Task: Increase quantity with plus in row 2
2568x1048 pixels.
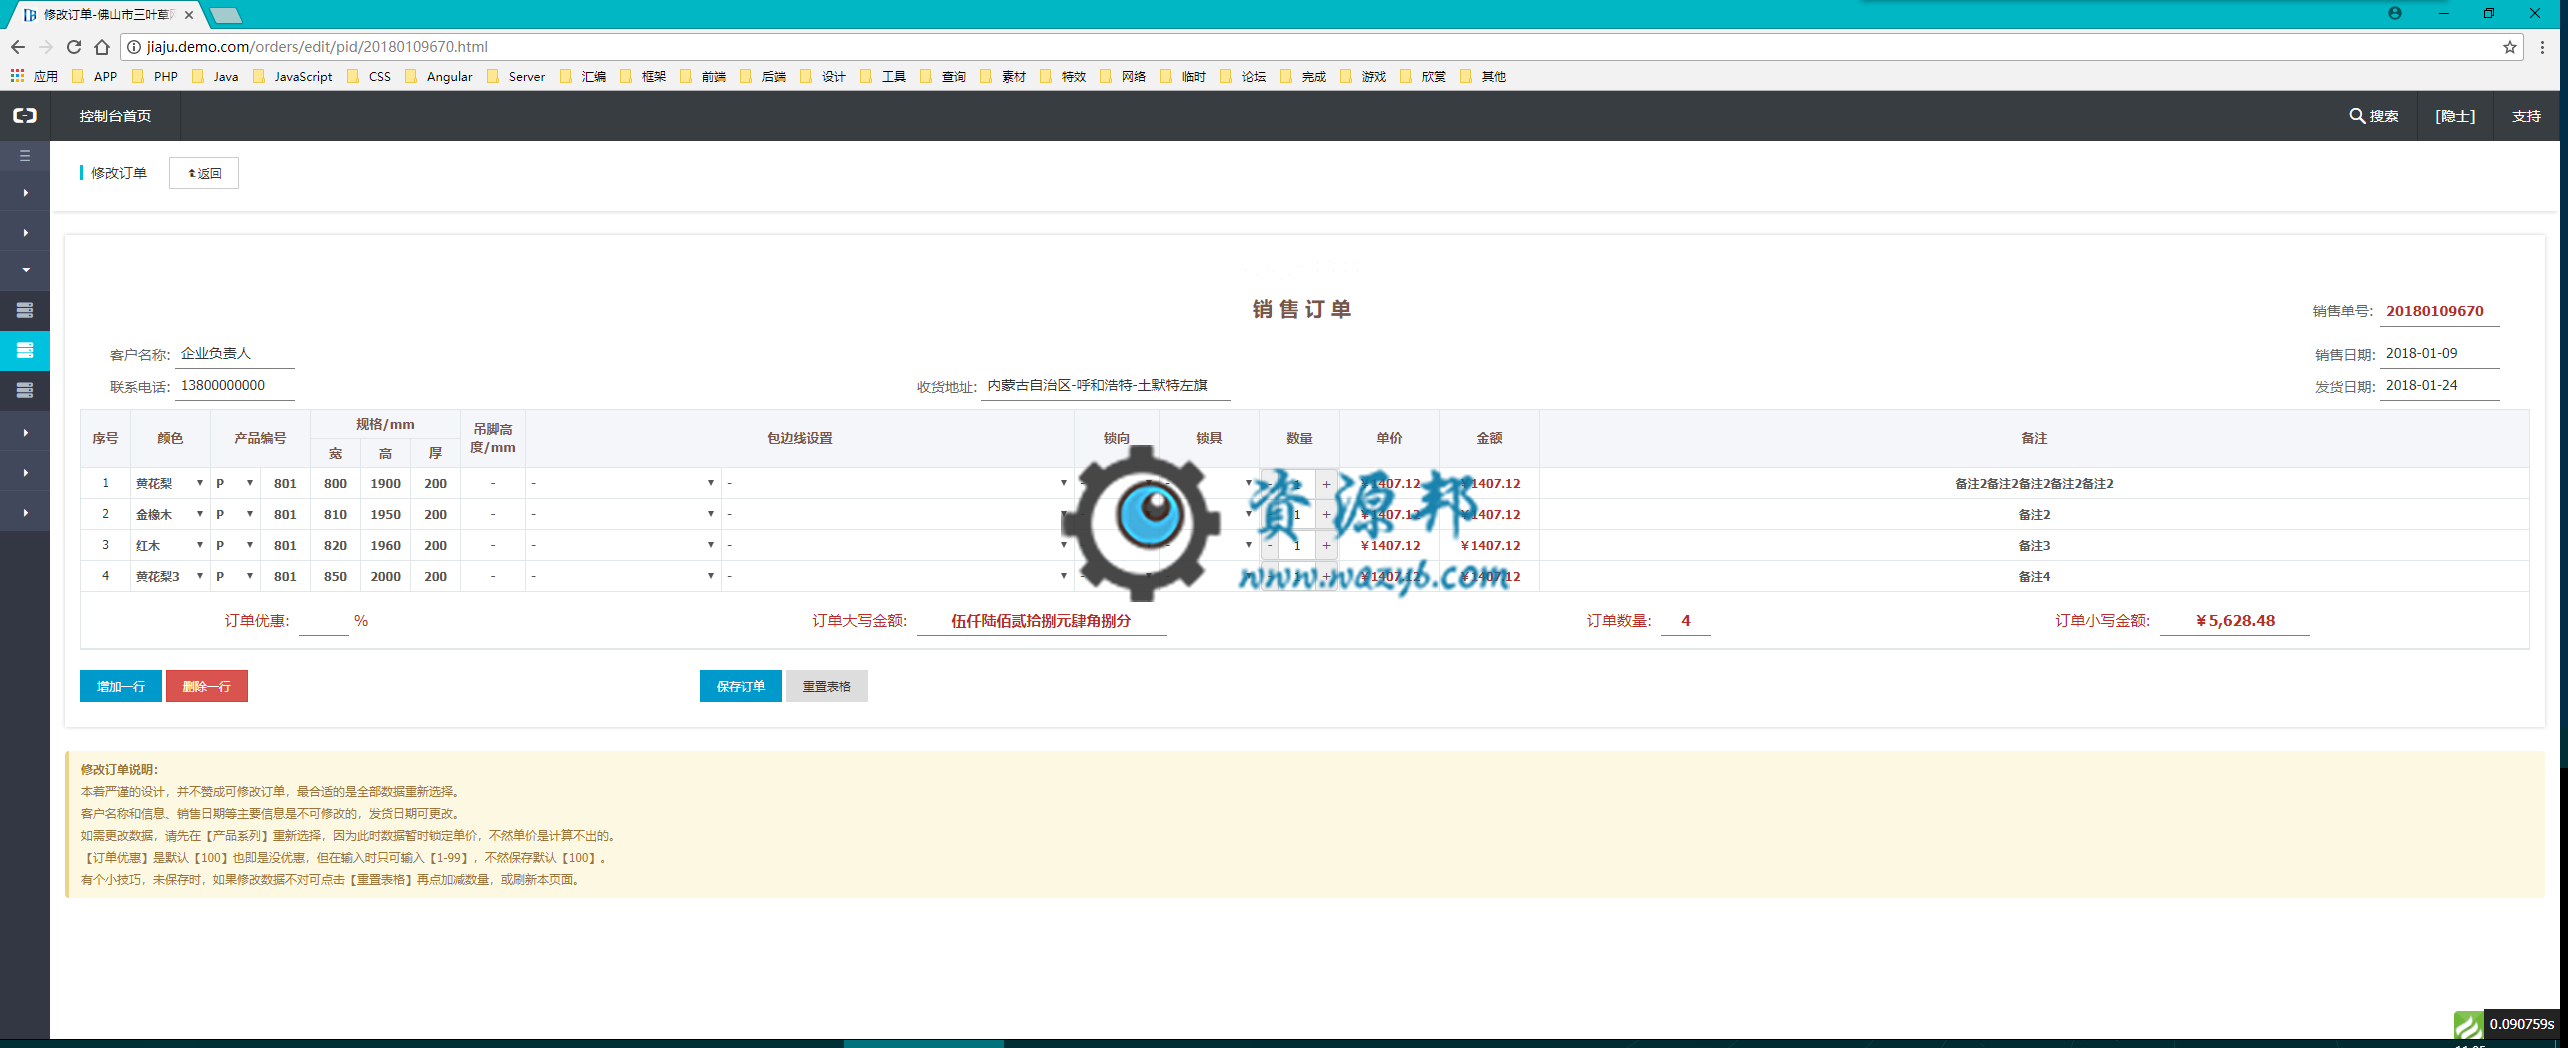Action: point(1327,514)
